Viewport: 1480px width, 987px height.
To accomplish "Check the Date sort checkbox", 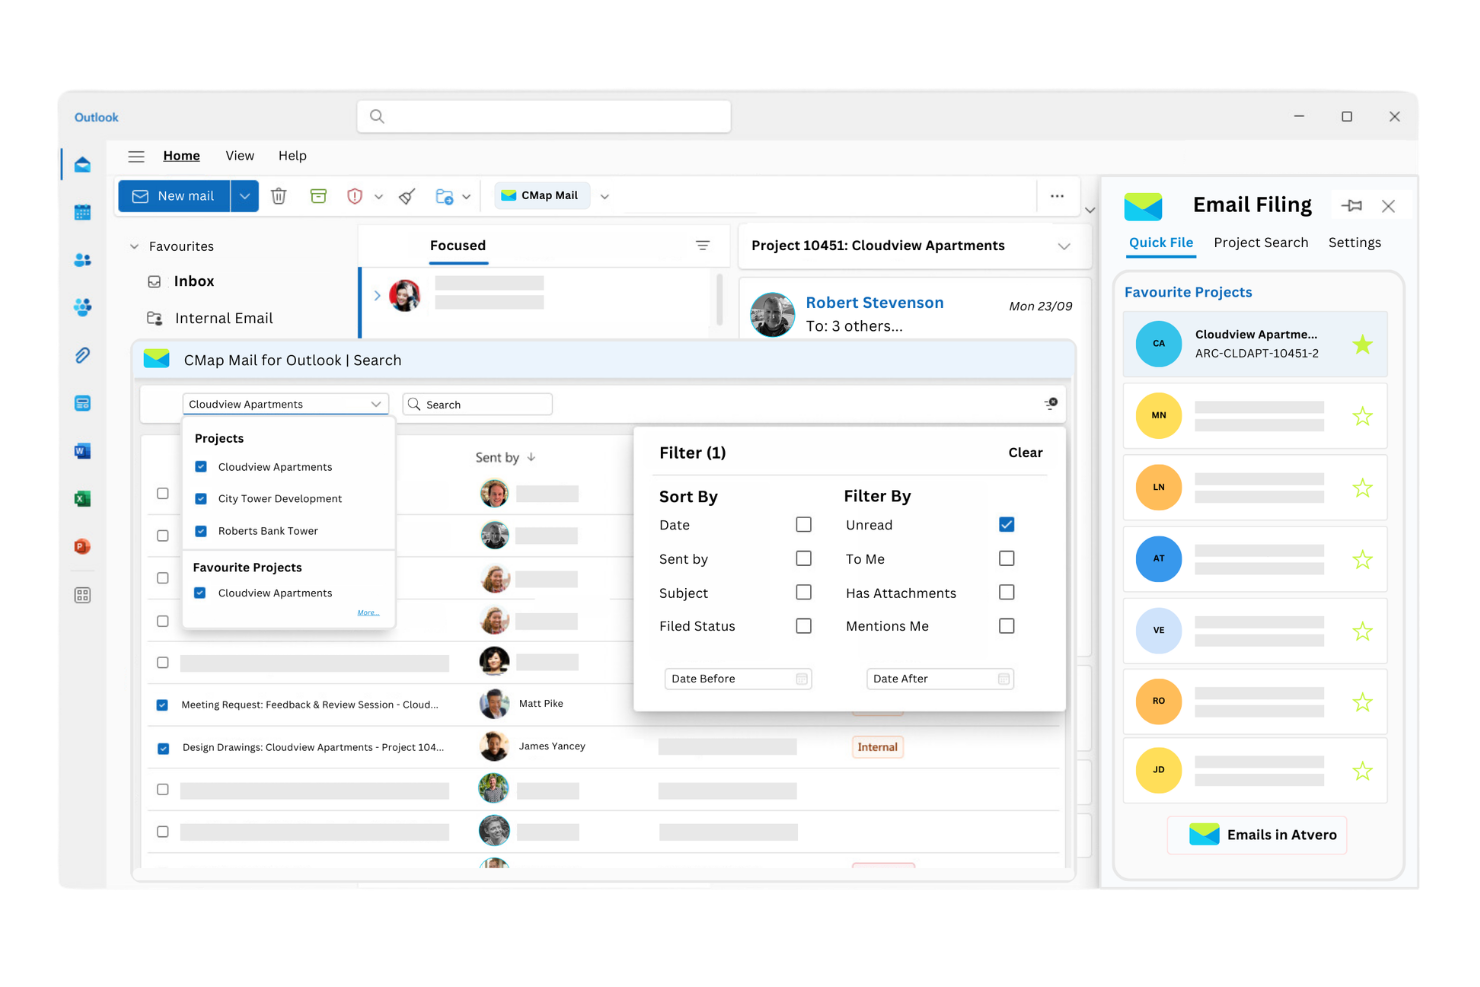I will click(804, 525).
